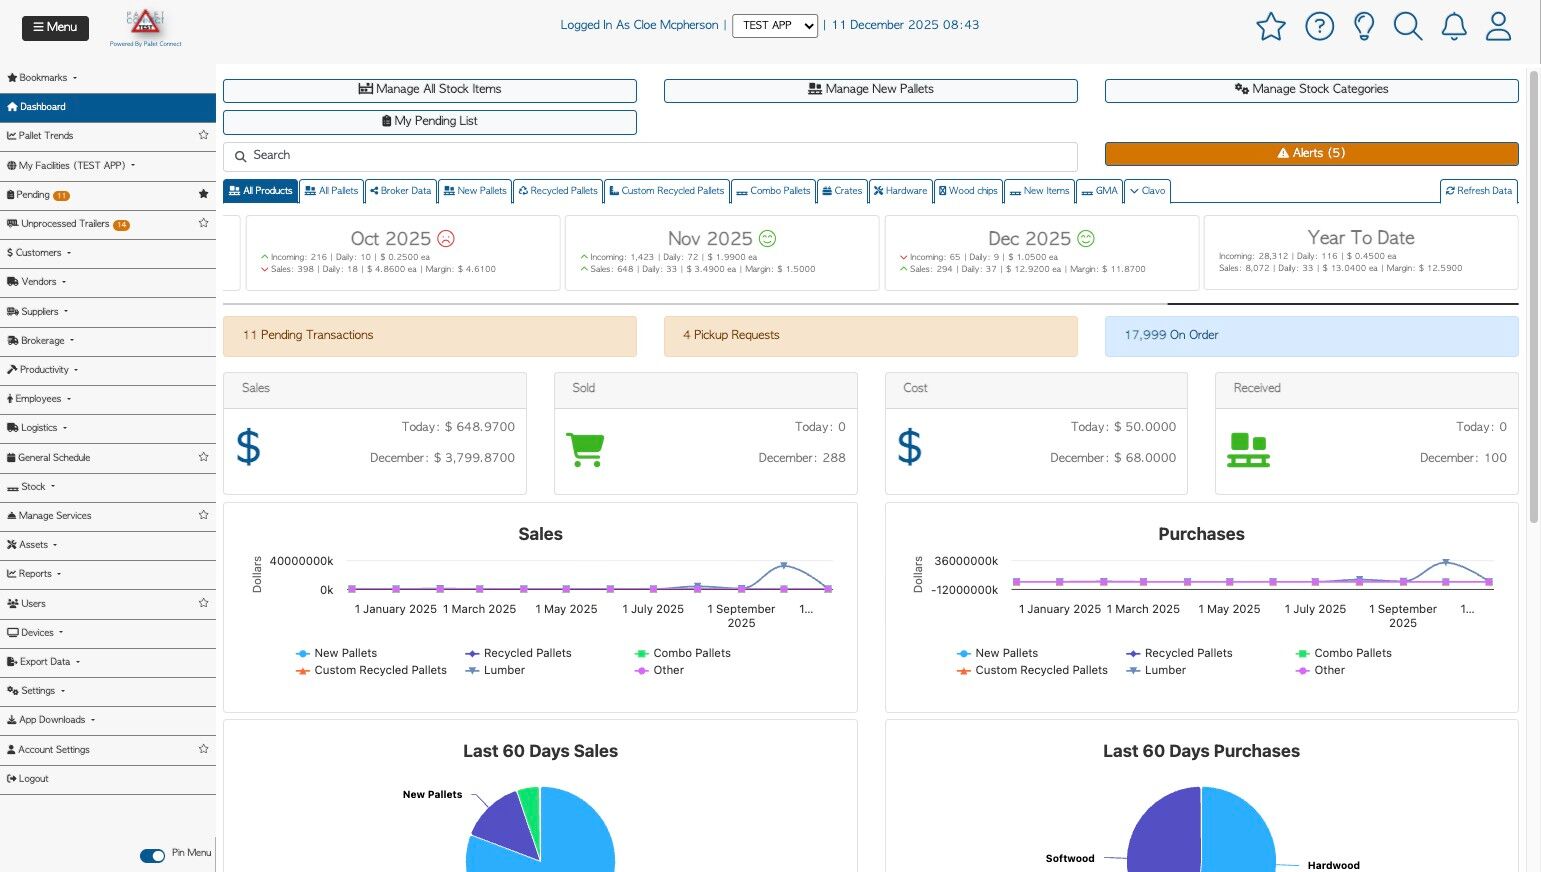Viewport: 1541px width, 872px height.
Task: Switch to the GMA tab
Action: (1100, 191)
